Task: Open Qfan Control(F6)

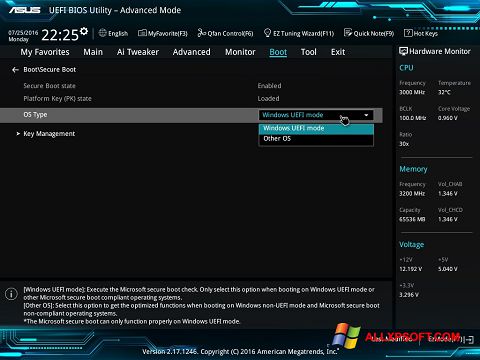Action: point(225,33)
